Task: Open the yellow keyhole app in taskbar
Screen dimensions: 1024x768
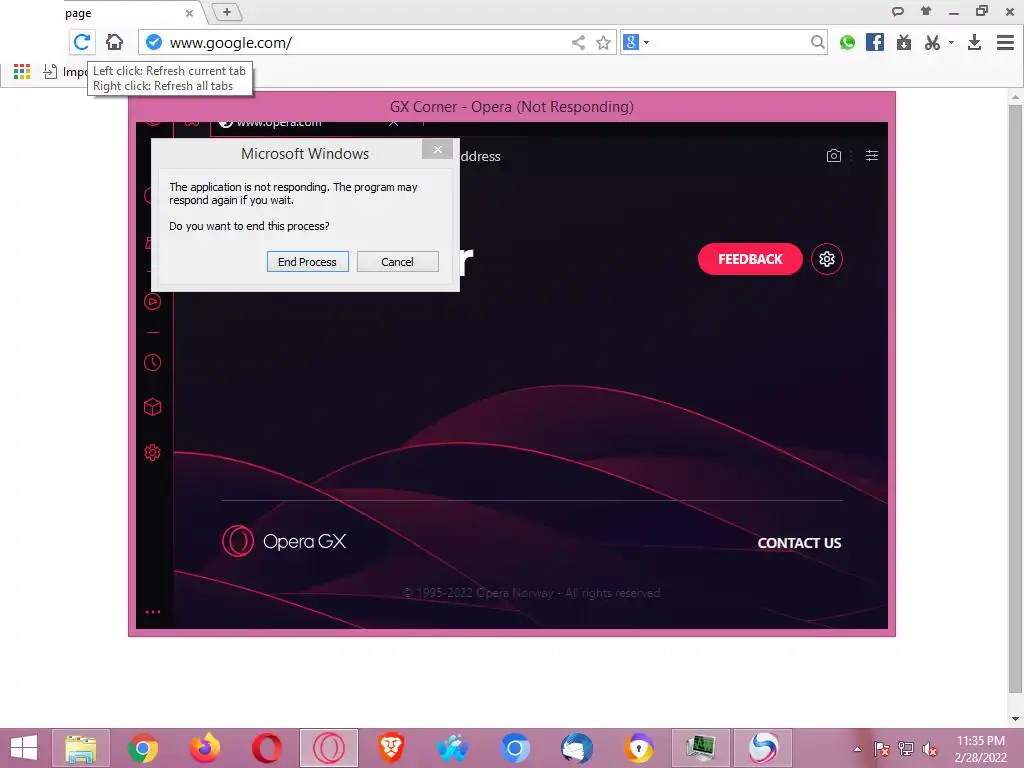Action: click(x=639, y=748)
